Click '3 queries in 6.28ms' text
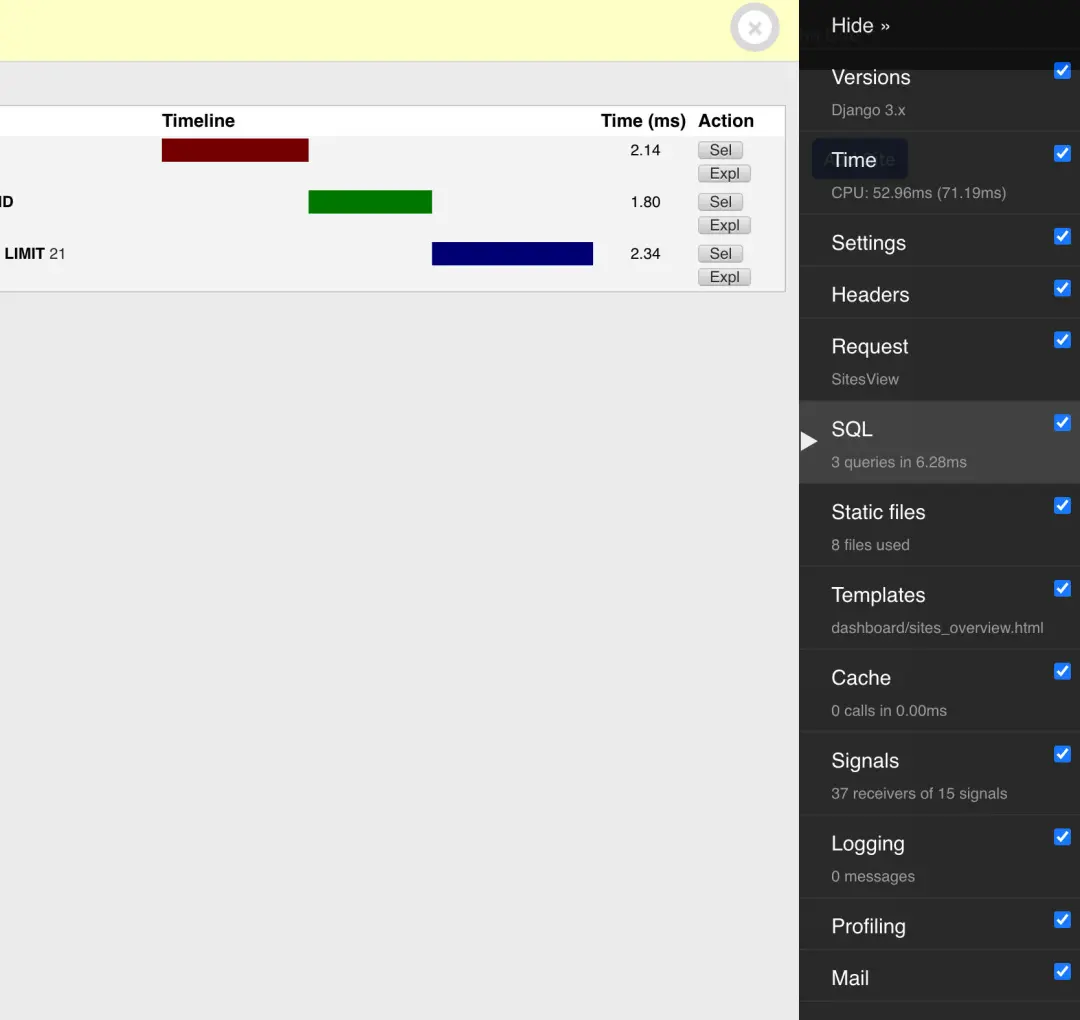 898,462
